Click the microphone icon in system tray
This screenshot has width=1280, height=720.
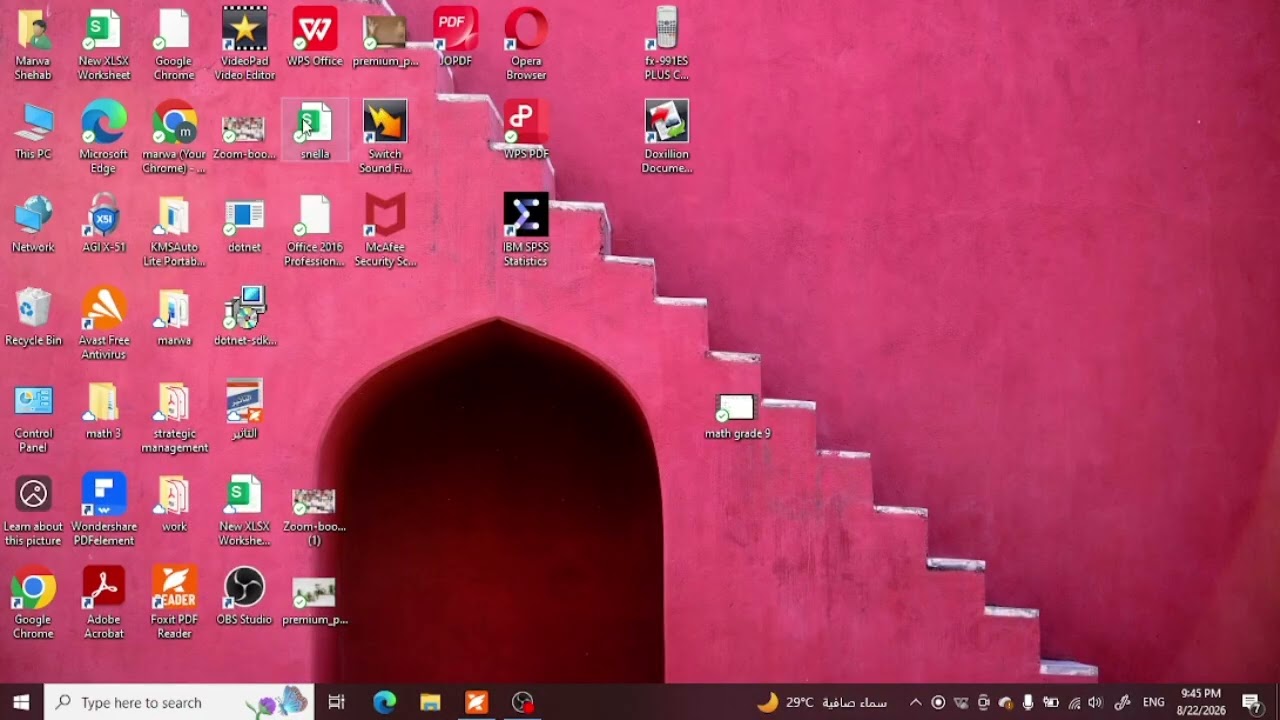pos(1028,702)
